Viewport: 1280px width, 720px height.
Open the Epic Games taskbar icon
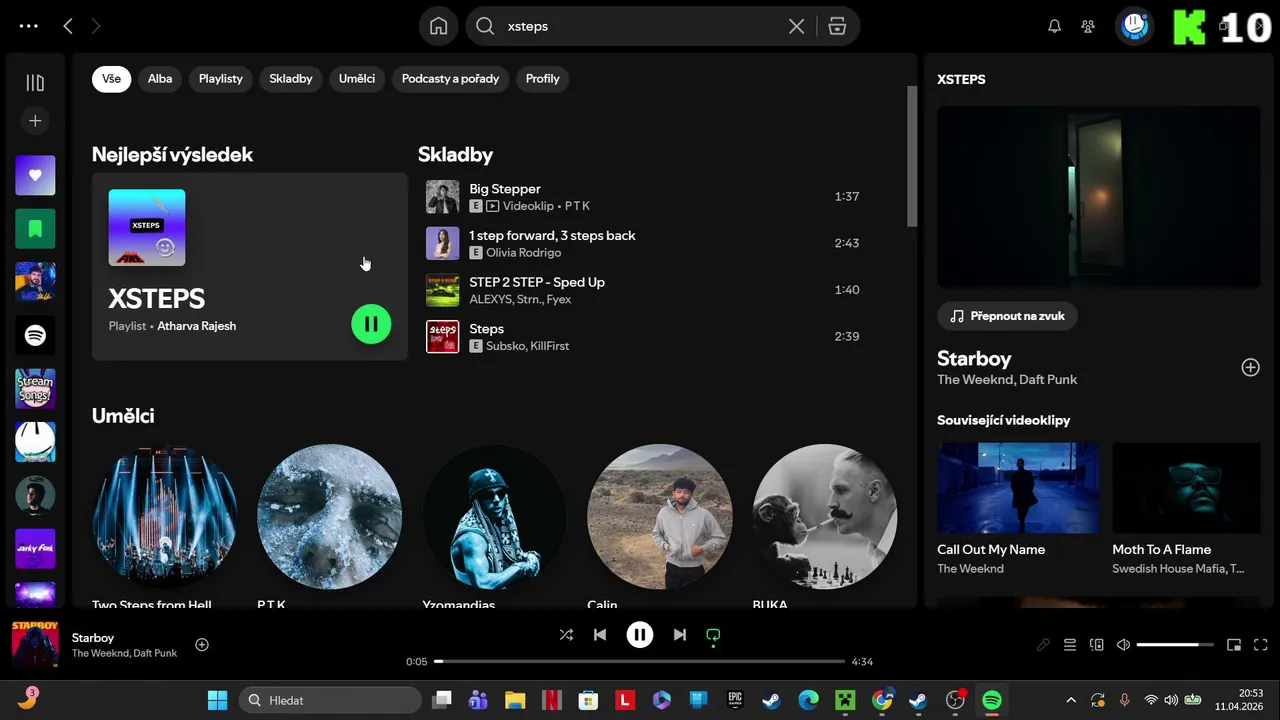(x=735, y=700)
